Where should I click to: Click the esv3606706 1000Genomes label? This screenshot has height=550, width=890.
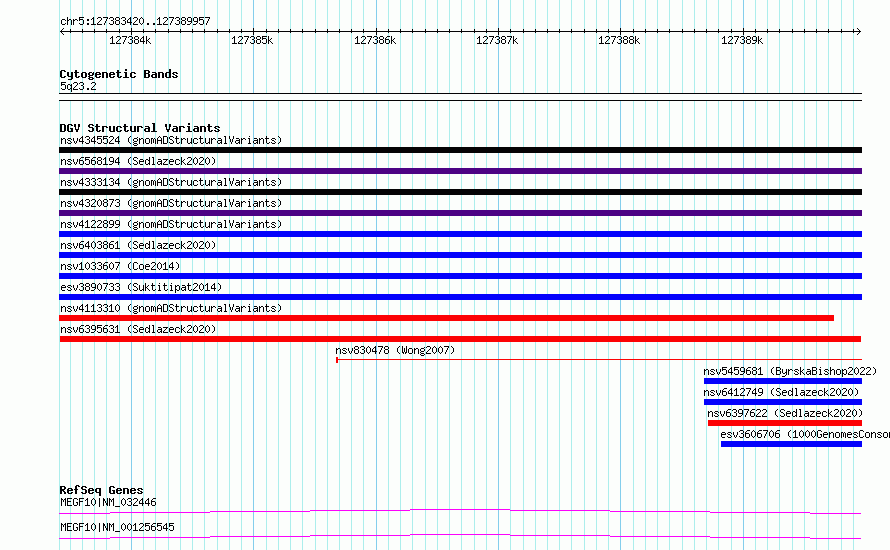coord(805,434)
